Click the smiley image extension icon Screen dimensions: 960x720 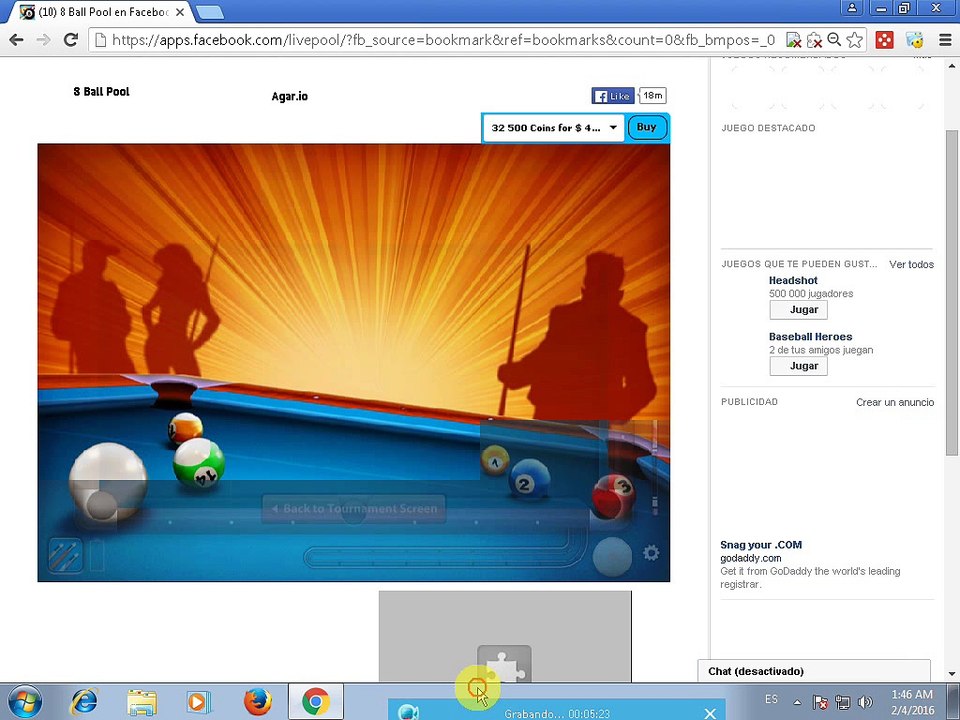click(914, 40)
